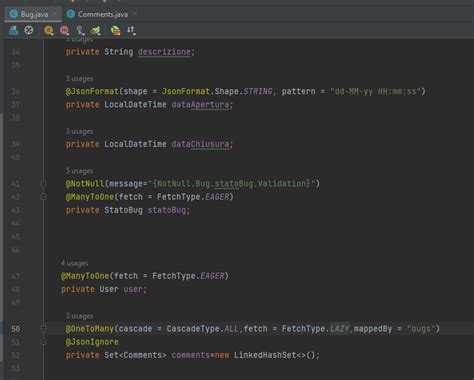The width and height of the screenshot is (474, 380).
Task: Open the yellow circle toolbar icon dropdown
Action: 49,31
